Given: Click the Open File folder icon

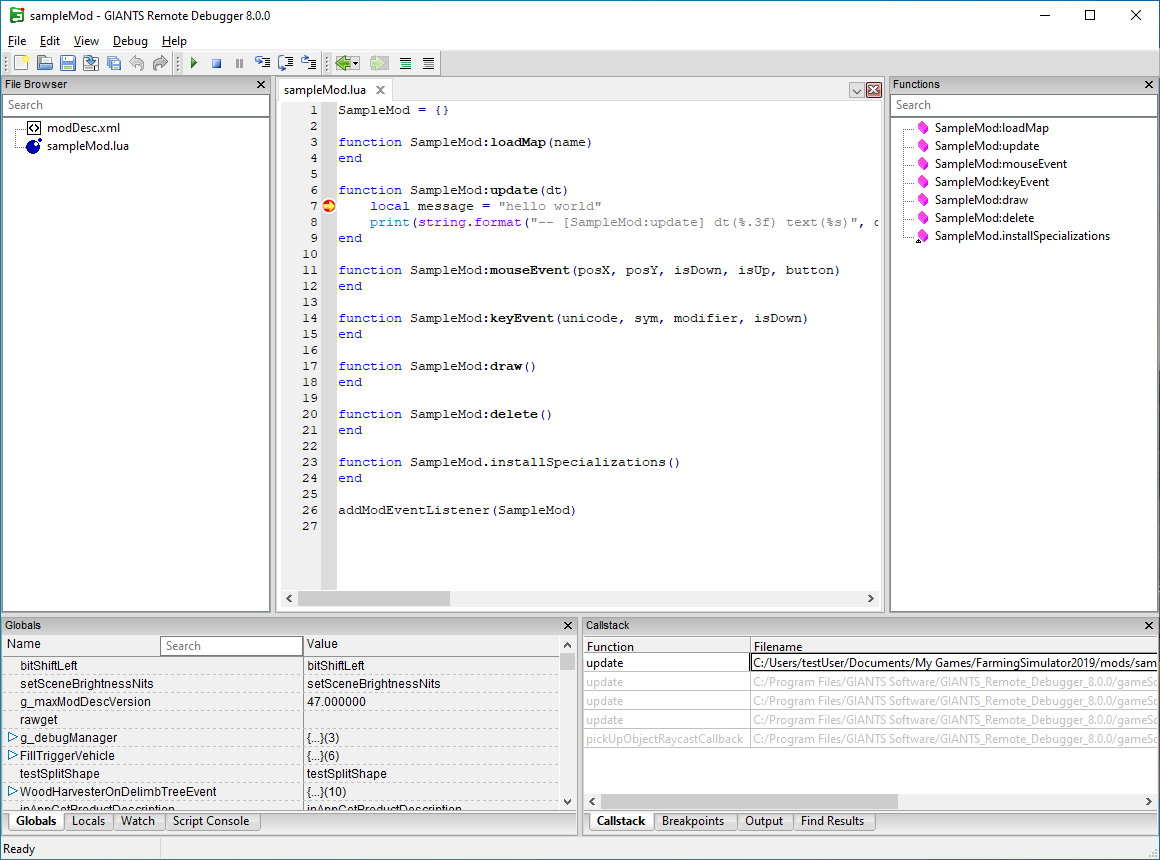Looking at the screenshot, I should click(45, 63).
